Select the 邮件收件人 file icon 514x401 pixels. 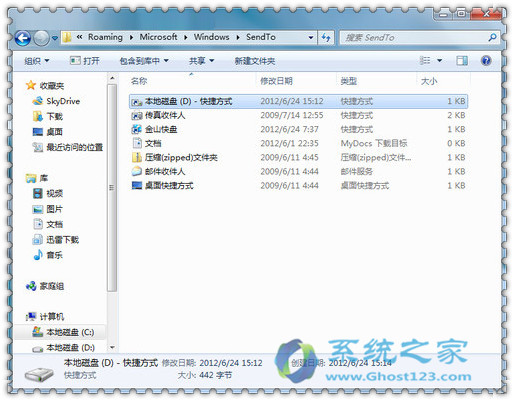tap(137, 171)
